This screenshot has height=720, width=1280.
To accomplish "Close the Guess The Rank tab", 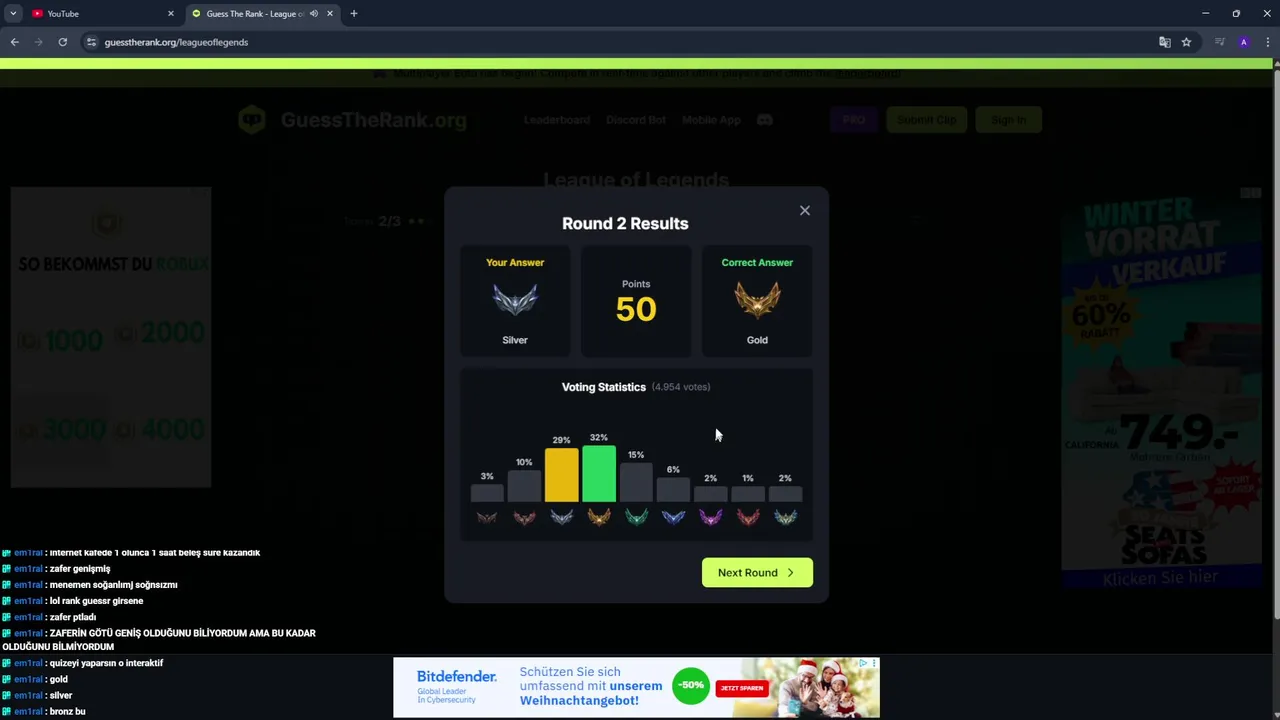I will tap(329, 14).
